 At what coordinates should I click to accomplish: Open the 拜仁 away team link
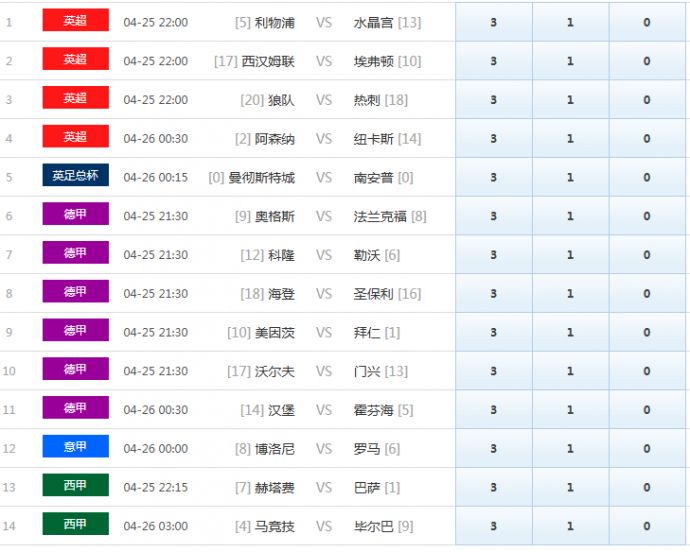[x=367, y=333]
